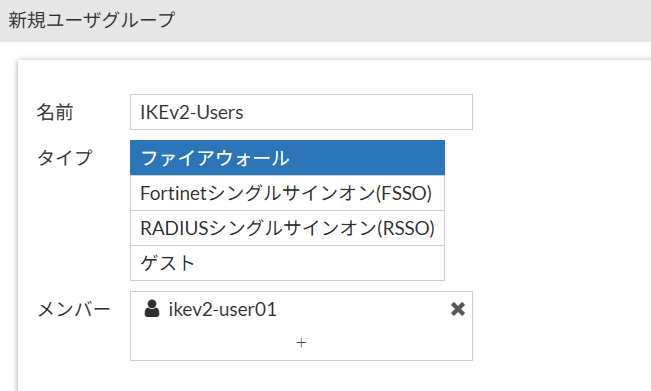Click the 新規ユーザグループ page title

92,20
